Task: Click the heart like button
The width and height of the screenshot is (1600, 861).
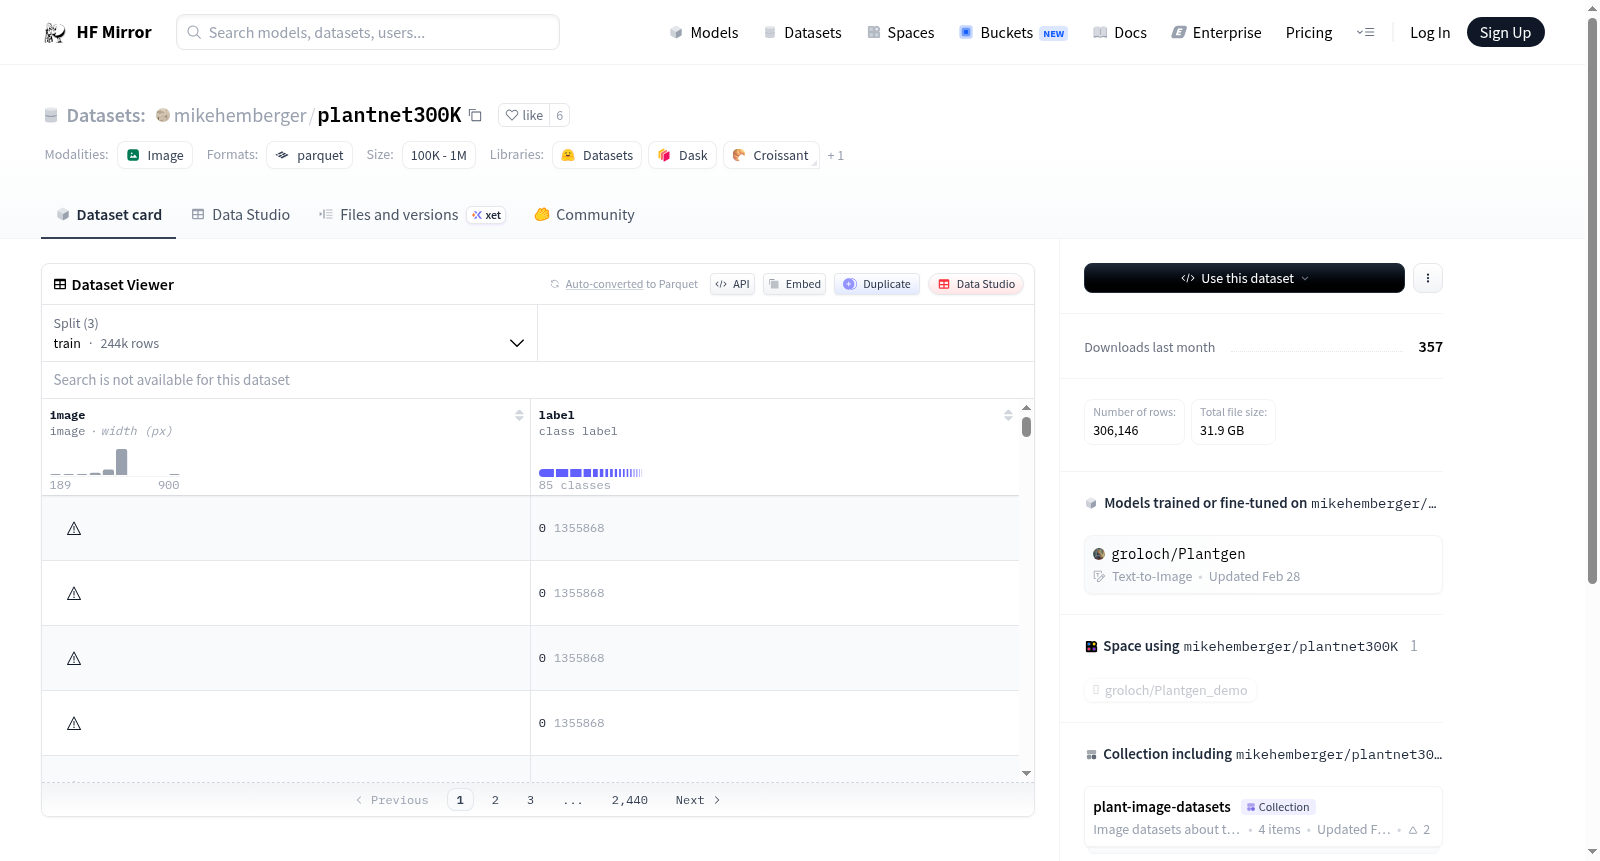Action: coord(524,115)
